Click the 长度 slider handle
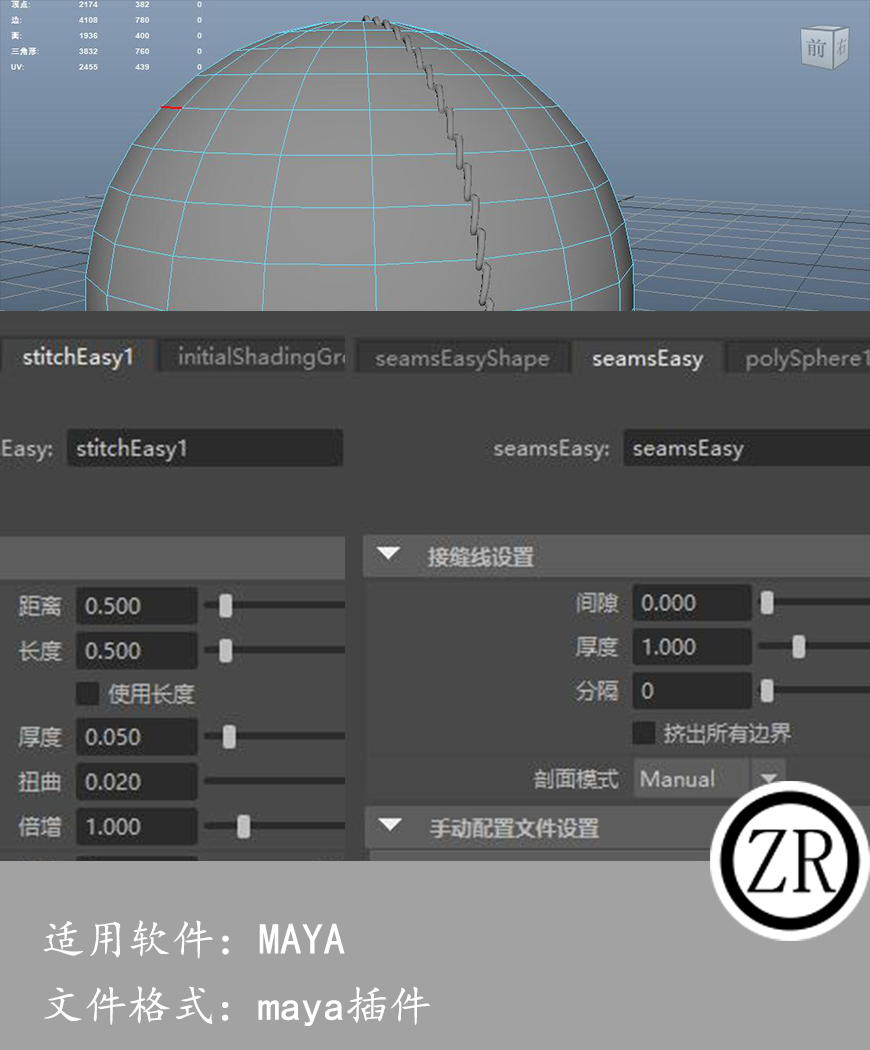Screen dimensions: 870x1050 pyautogui.click(x=225, y=650)
